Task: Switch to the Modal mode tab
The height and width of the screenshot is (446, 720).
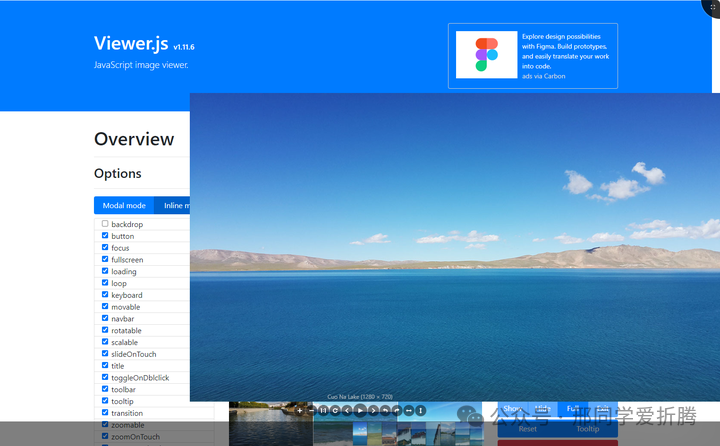Action: pos(124,205)
